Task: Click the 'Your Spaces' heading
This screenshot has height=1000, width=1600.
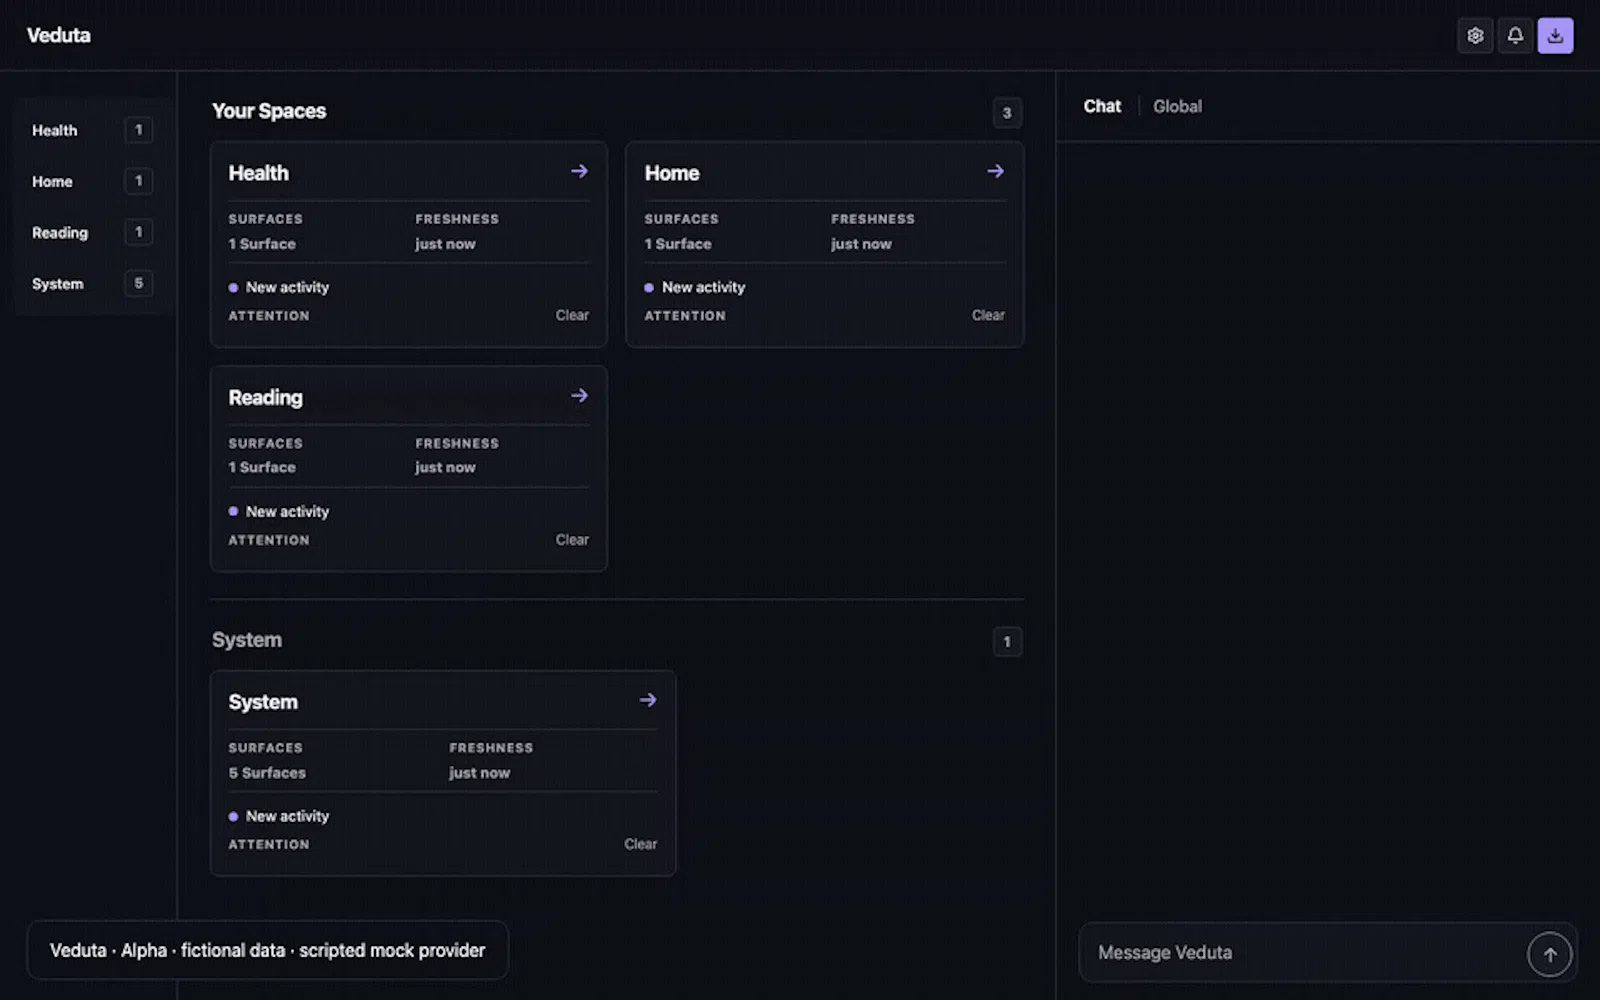Action: click(x=269, y=111)
